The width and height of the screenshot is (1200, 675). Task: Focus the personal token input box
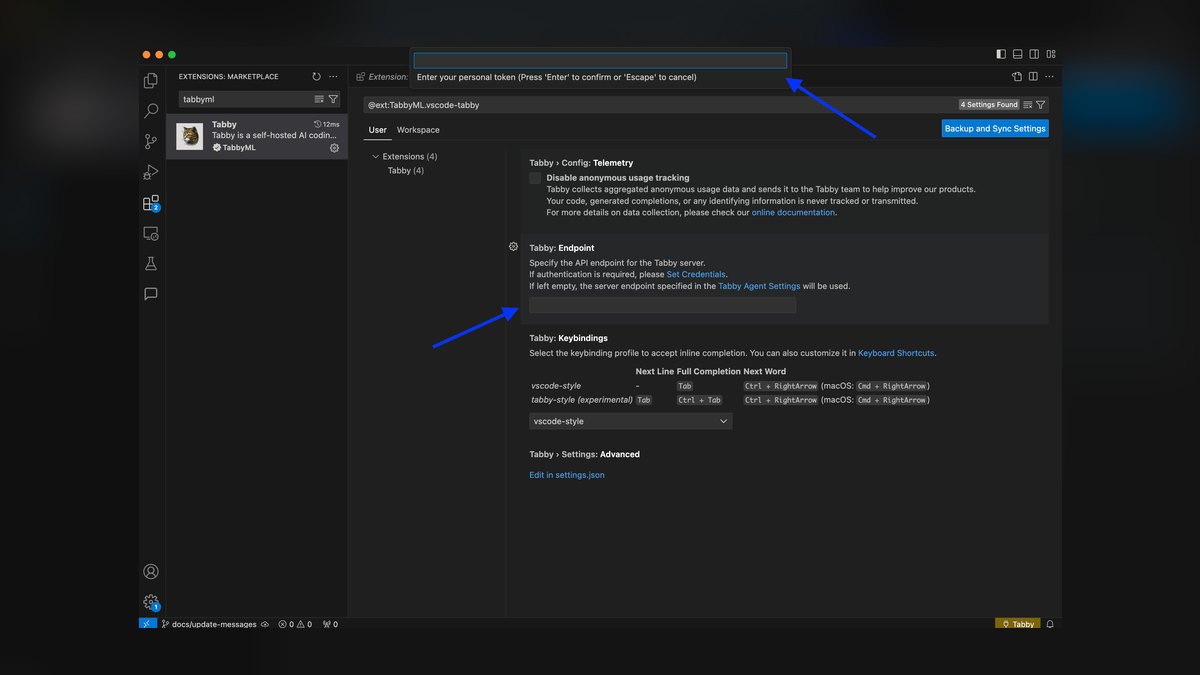point(600,60)
